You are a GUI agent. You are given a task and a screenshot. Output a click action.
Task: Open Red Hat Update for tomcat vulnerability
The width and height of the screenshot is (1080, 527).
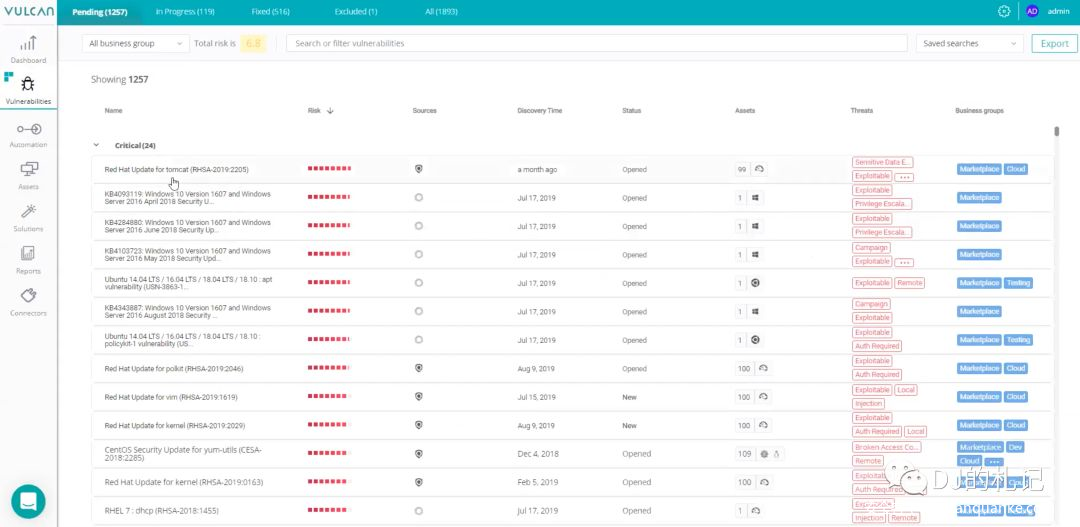tap(176, 170)
